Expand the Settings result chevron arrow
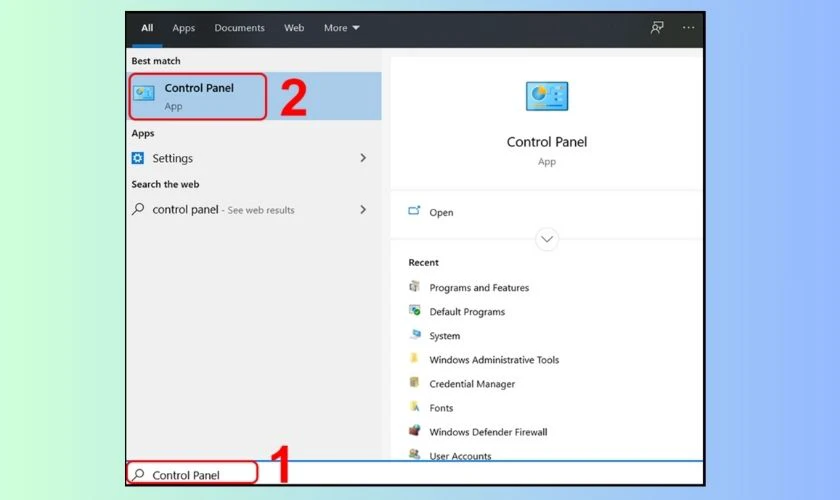840x500 pixels. tap(363, 158)
